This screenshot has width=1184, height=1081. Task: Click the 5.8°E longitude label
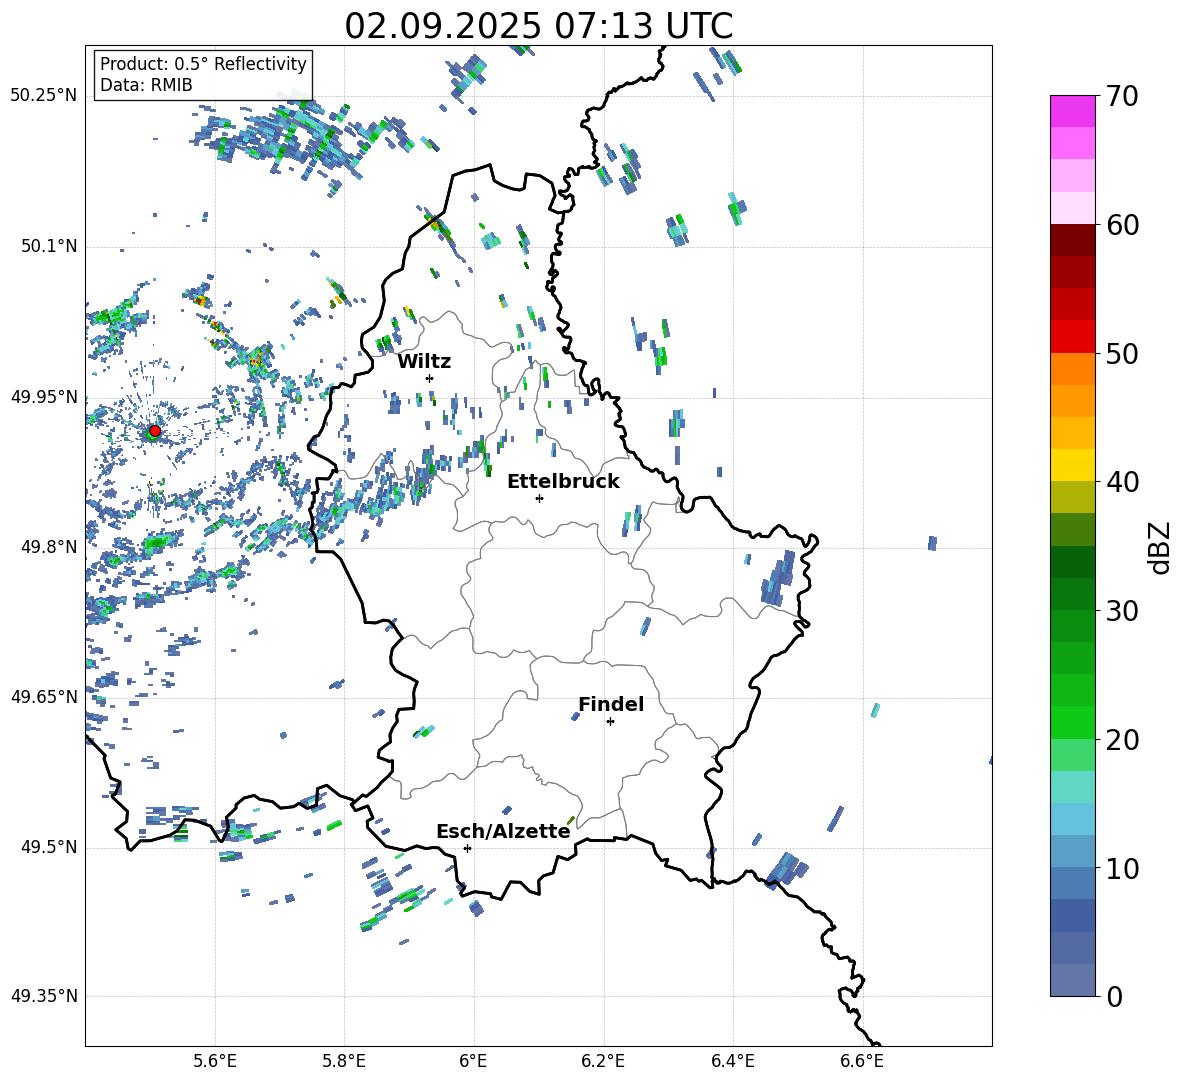344,1061
